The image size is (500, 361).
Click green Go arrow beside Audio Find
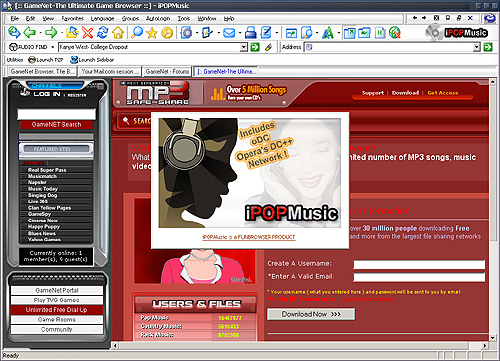pyautogui.click(x=255, y=47)
